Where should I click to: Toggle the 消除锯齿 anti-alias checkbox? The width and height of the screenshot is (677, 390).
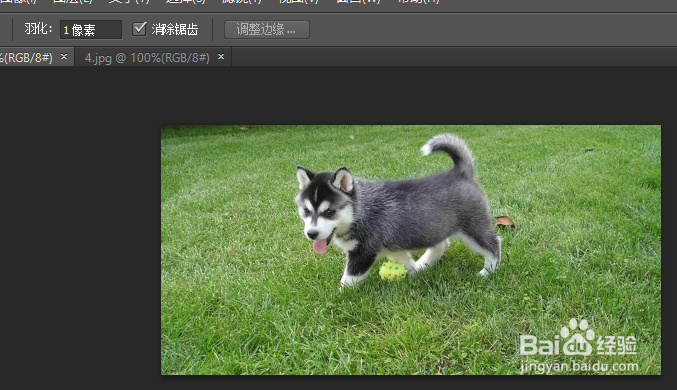coord(139,29)
